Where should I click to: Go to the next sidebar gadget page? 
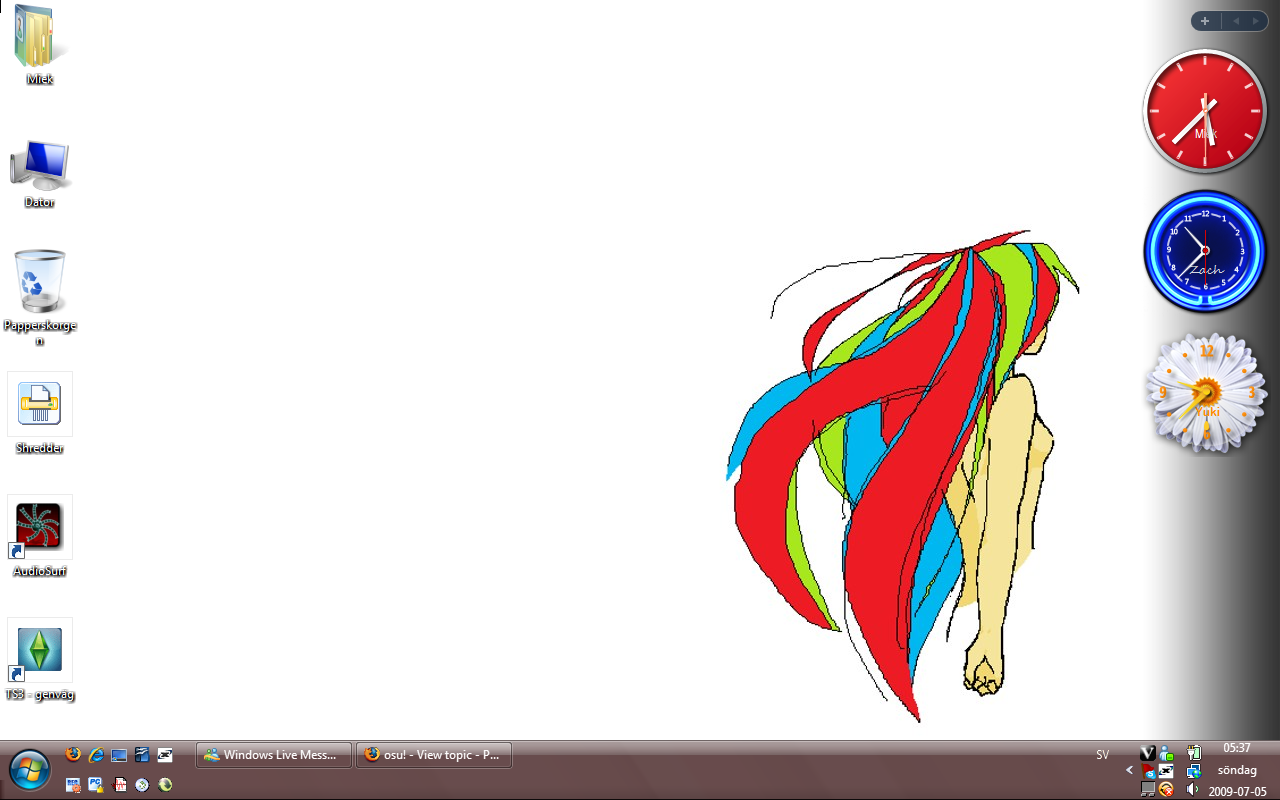point(1256,21)
